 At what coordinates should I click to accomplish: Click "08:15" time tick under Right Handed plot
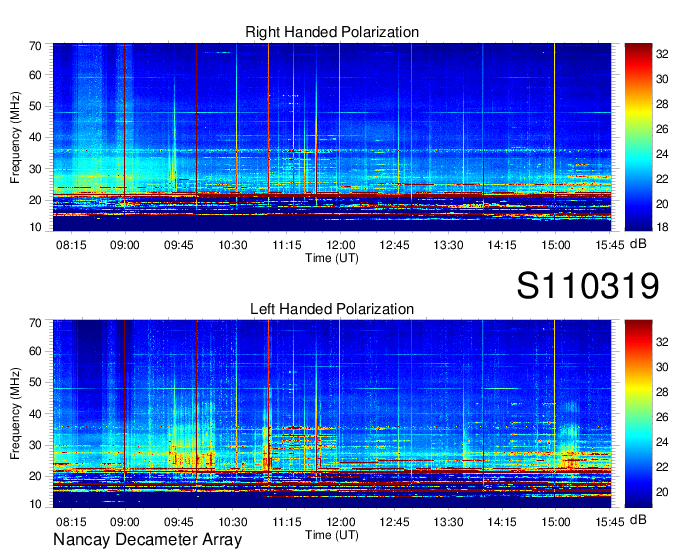(x=71, y=245)
